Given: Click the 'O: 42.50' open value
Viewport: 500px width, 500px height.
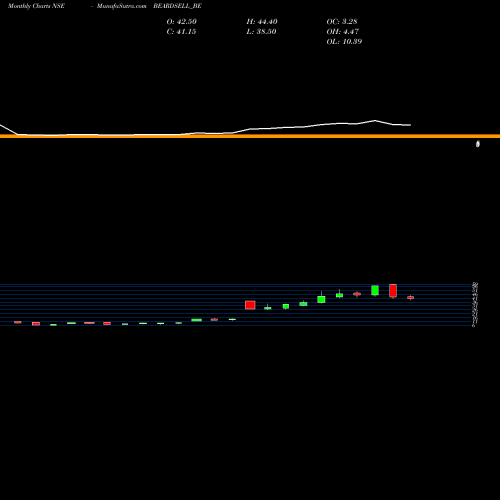Looking at the screenshot, I should [x=182, y=22].
